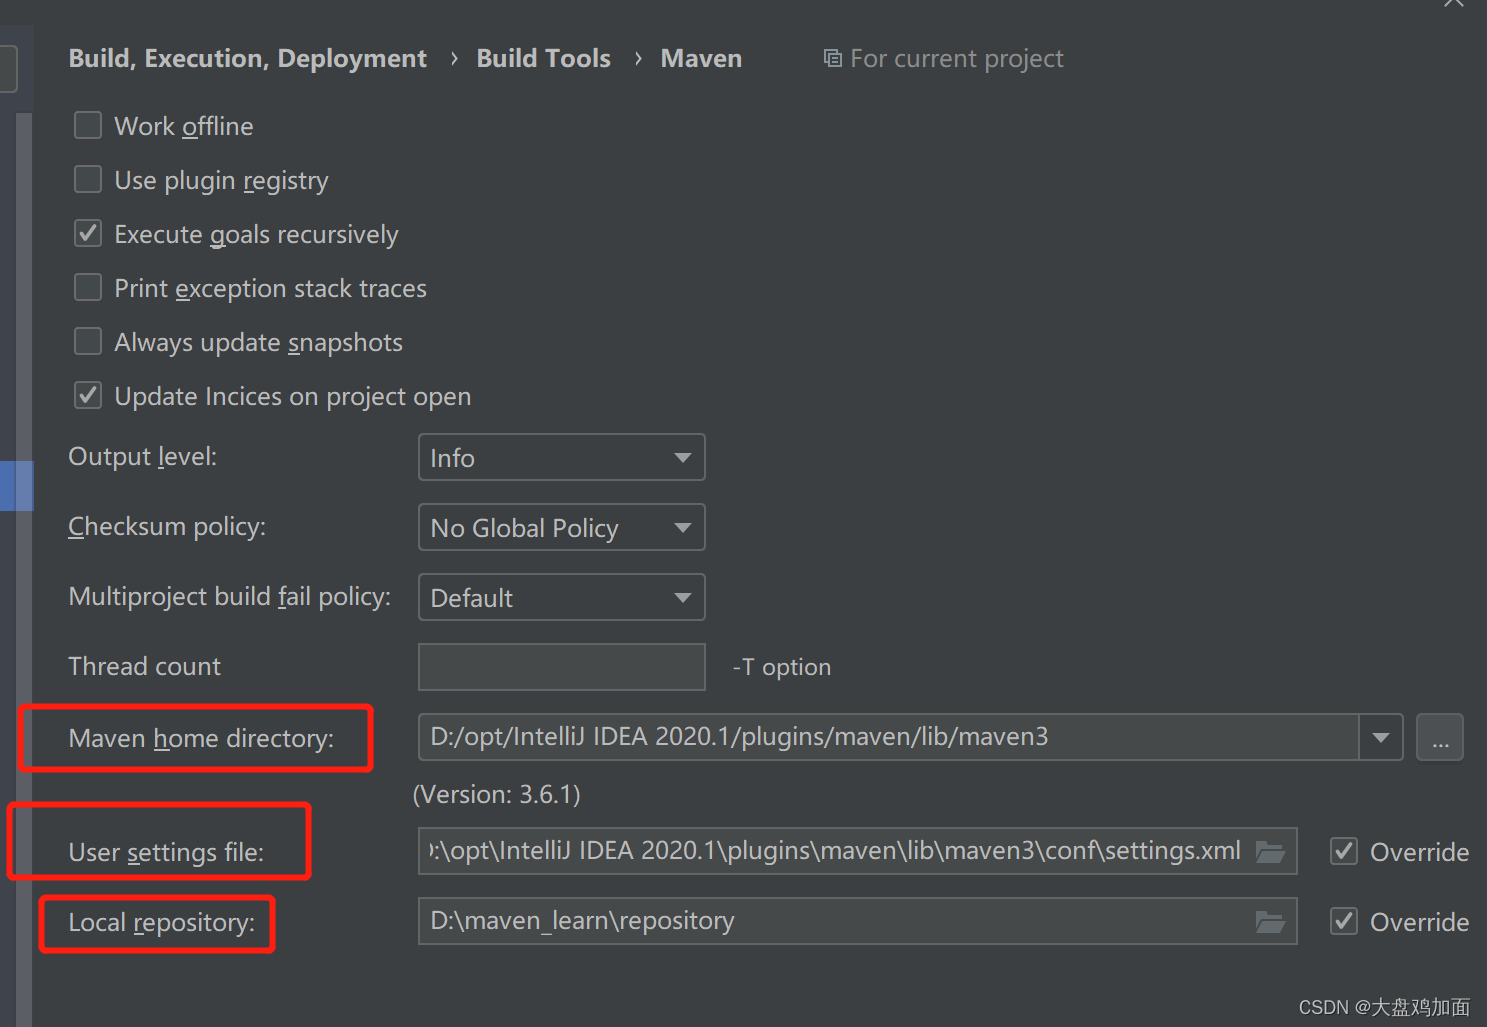
Task: Click the Thread count input field
Action: [x=562, y=667]
